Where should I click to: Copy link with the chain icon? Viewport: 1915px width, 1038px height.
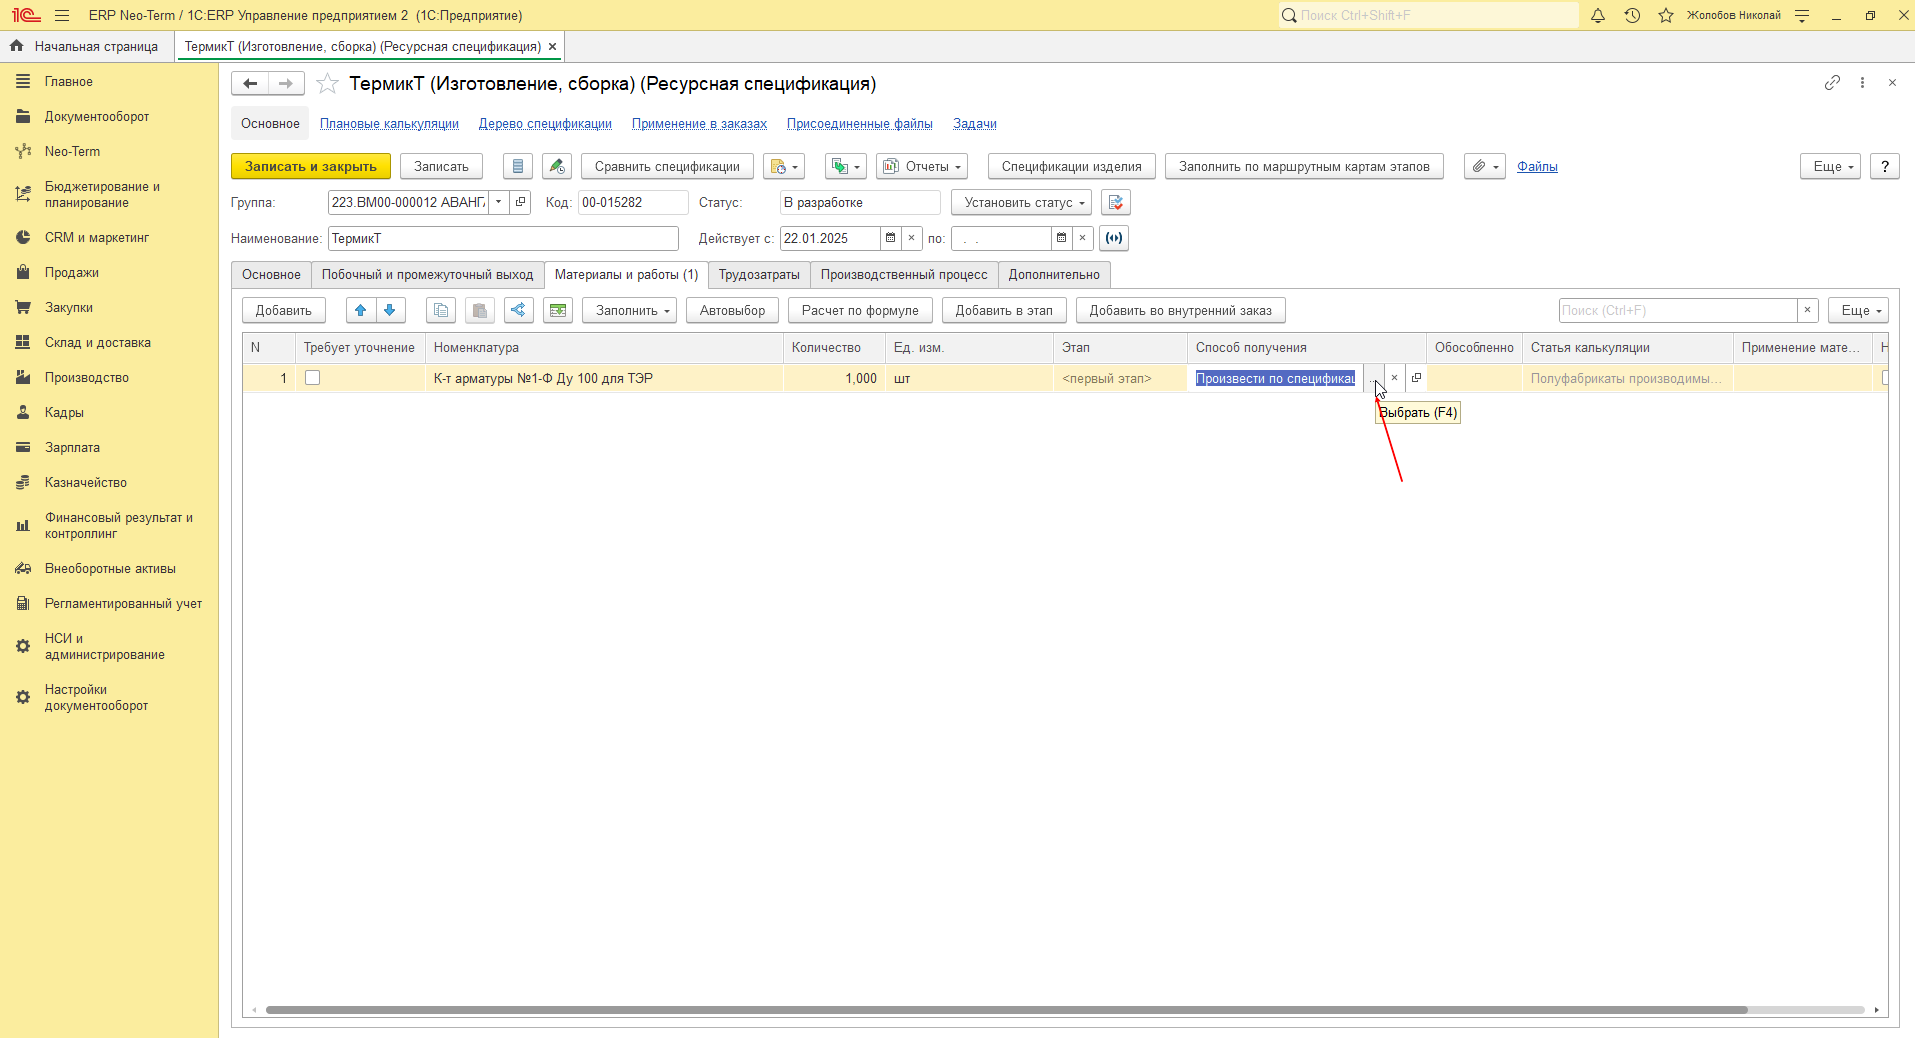point(1832,83)
